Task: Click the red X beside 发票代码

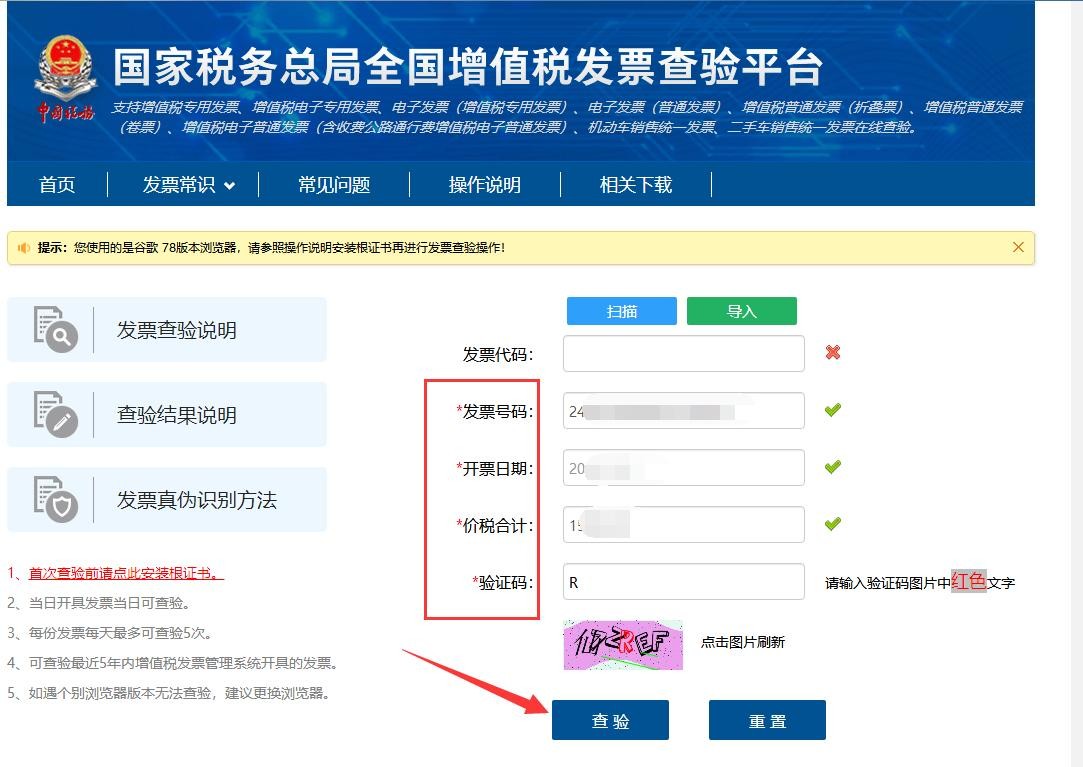Action: 832,353
